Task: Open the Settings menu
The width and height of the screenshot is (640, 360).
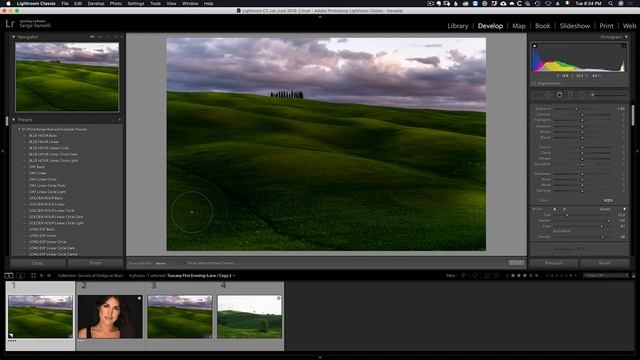Action: pyautogui.click(x=136, y=3)
